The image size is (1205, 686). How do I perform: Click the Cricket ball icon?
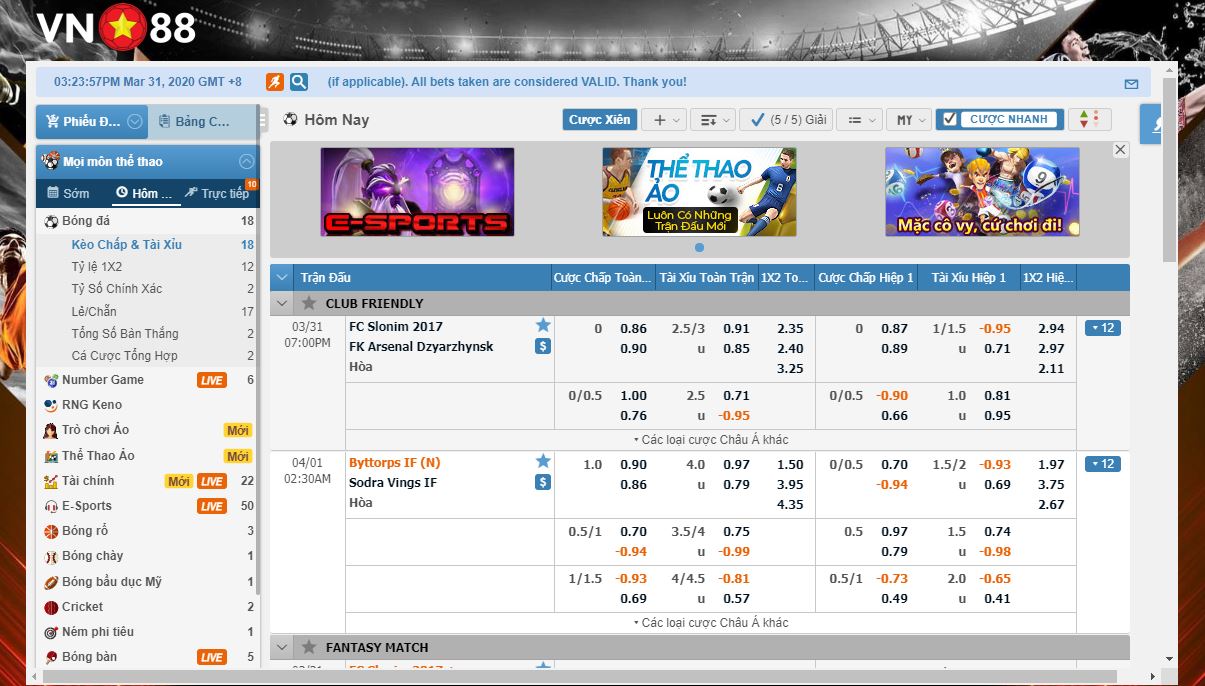pos(51,607)
